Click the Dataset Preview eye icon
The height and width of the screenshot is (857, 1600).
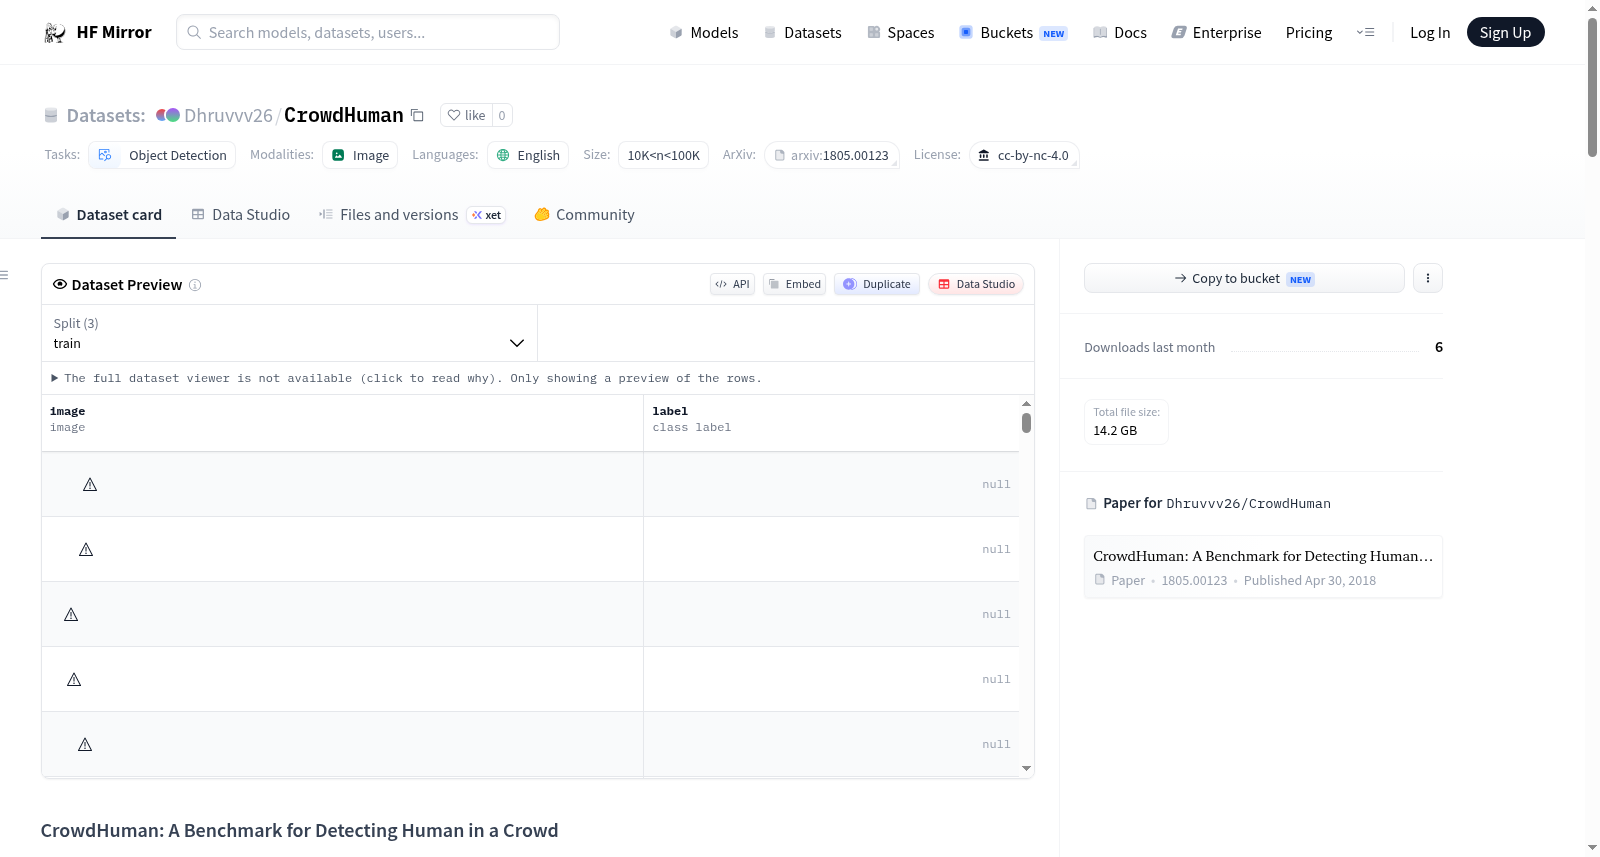[x=60, y=284]
